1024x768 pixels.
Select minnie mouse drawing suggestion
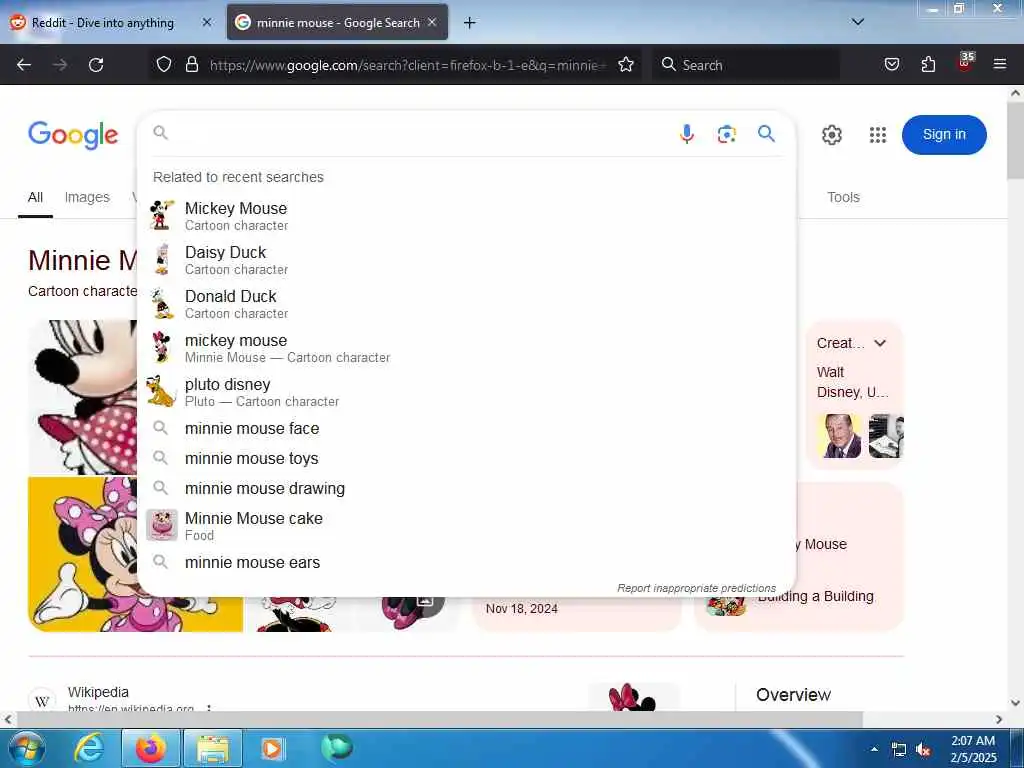(467, 488)
